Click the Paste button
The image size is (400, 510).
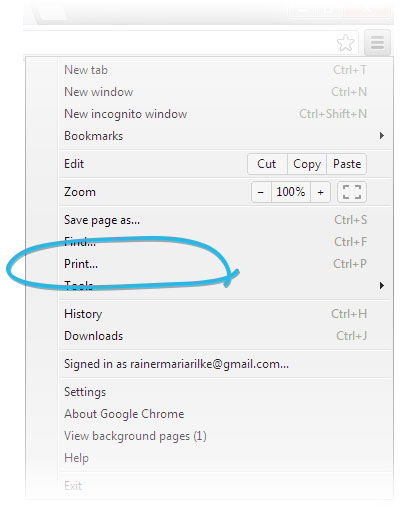(x=347, y=164)
